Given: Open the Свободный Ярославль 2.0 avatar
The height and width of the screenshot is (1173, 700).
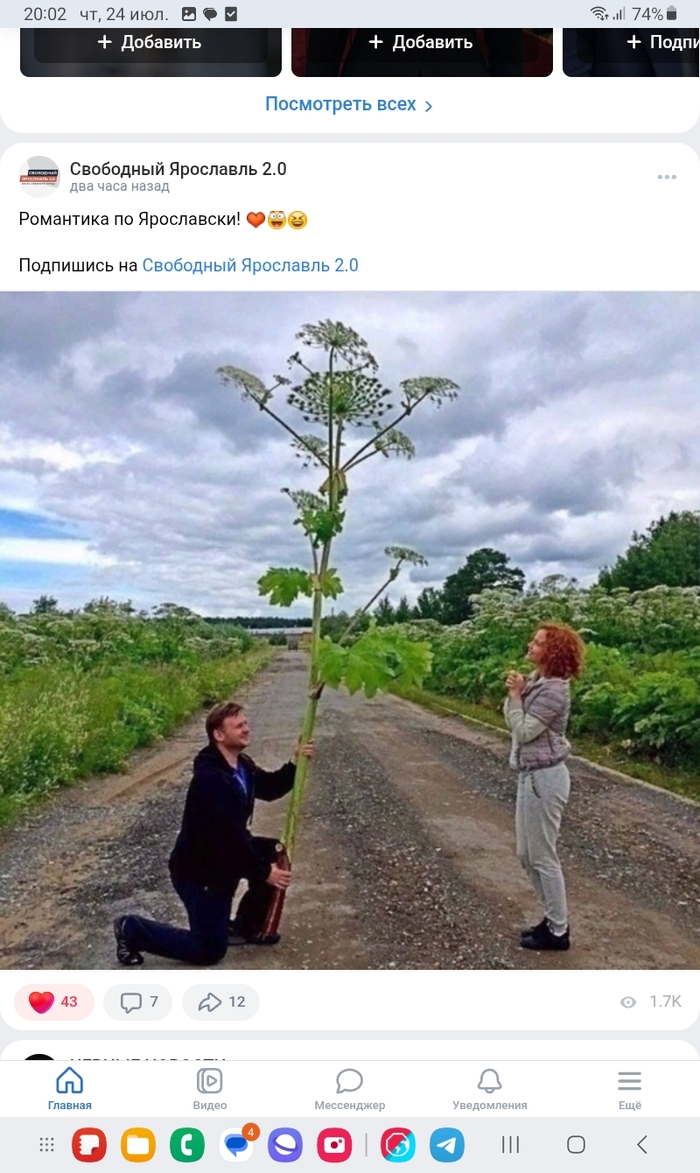Looking at the screenshot, I should point(39,177).
